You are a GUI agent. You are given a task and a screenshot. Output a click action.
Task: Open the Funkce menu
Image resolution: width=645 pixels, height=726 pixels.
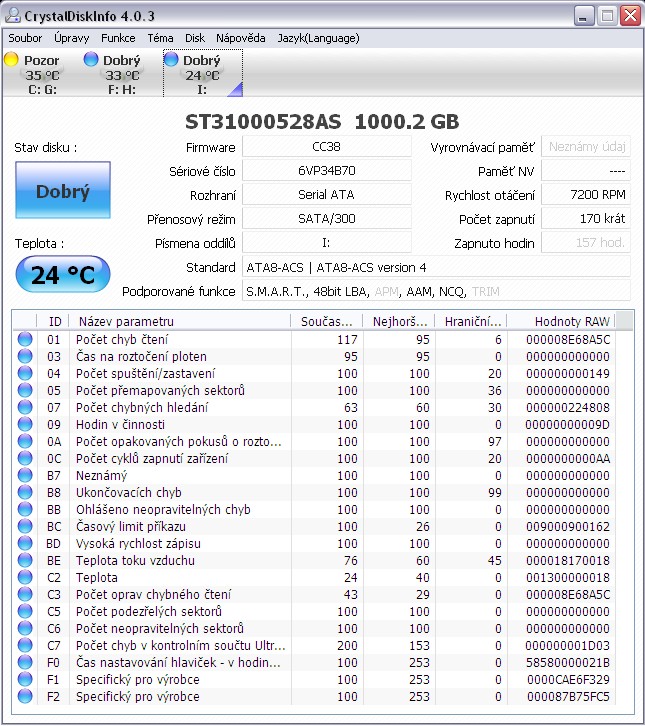pos(118,38)
